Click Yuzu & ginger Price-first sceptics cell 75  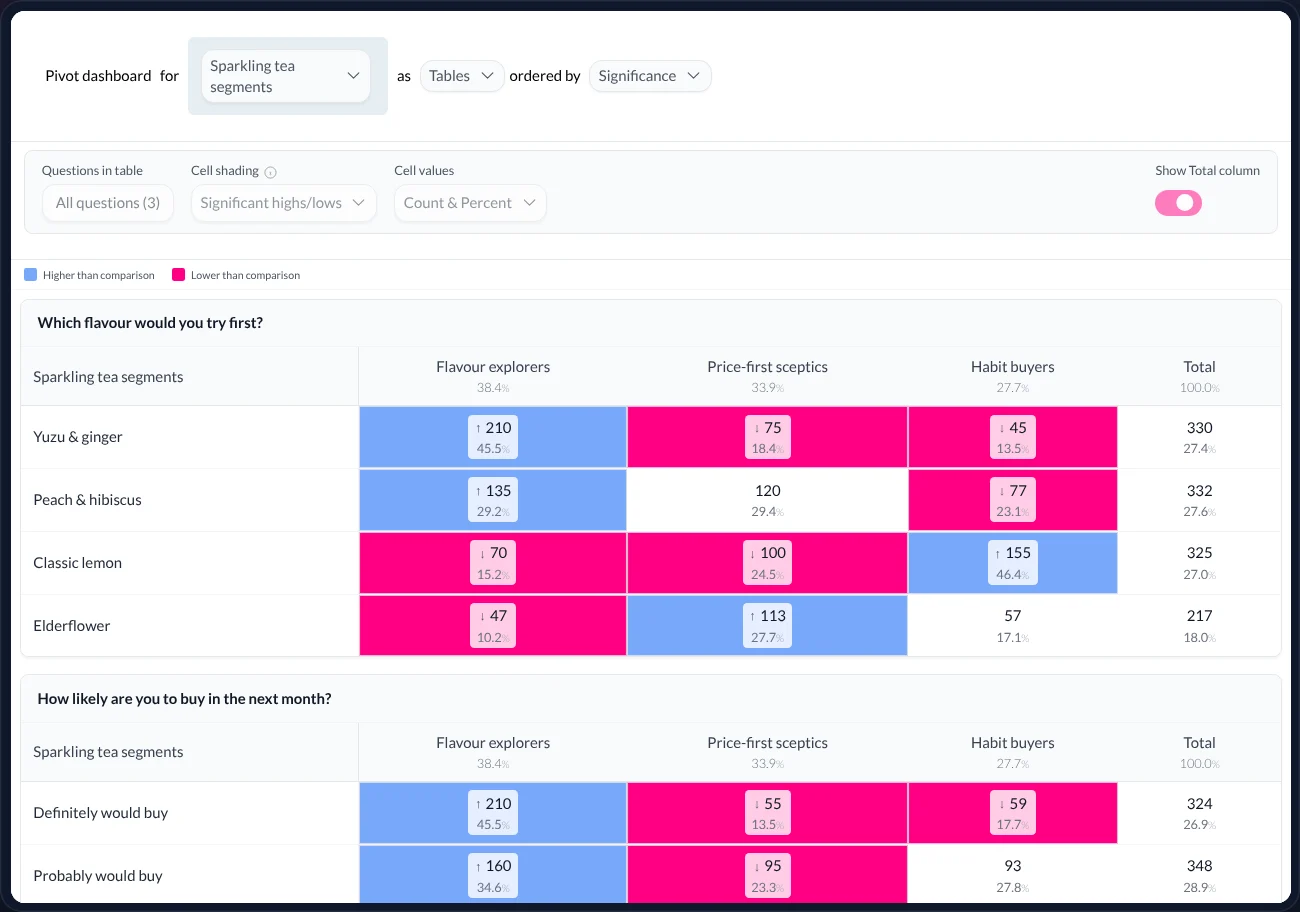point(767,437)
